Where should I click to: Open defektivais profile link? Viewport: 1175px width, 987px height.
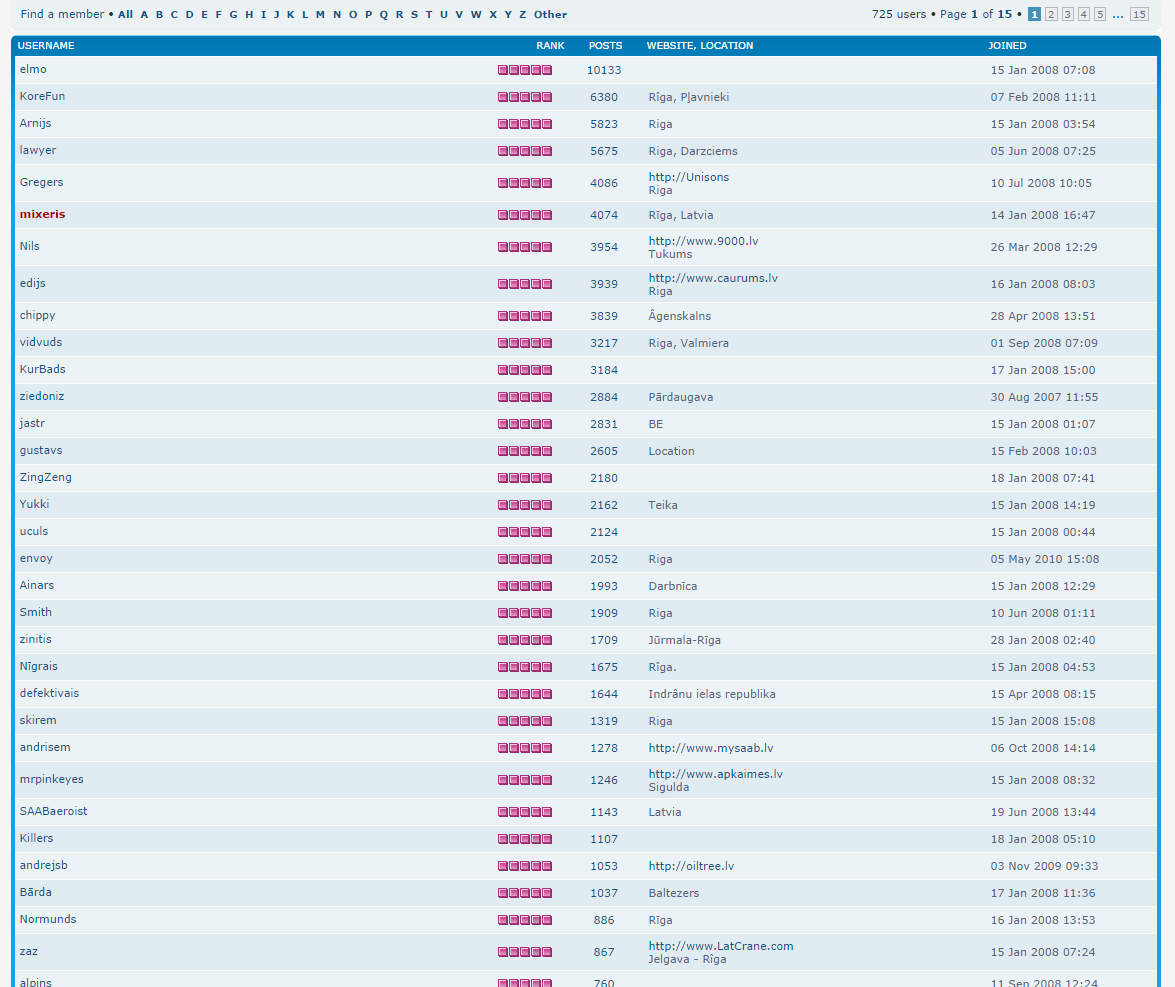[49, 692]
